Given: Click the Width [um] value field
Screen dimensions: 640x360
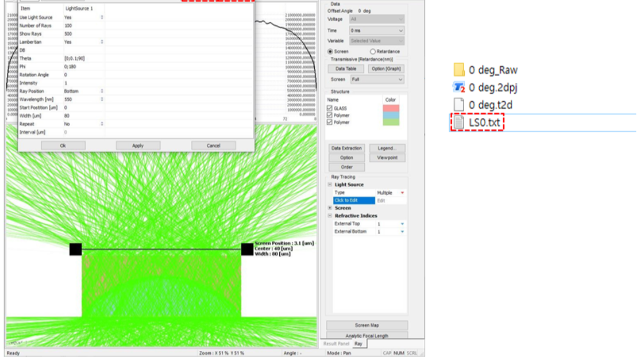Looking at the screenshot, I should [x=84, y=116].
